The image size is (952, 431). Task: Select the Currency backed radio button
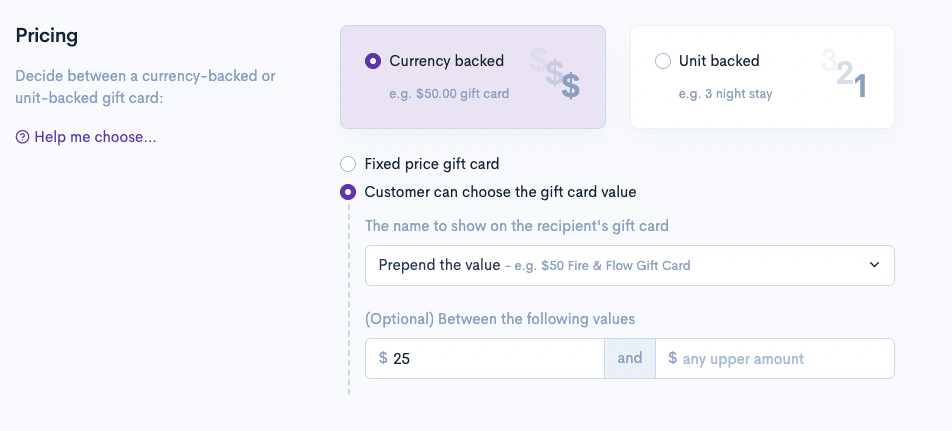[373, 61]
